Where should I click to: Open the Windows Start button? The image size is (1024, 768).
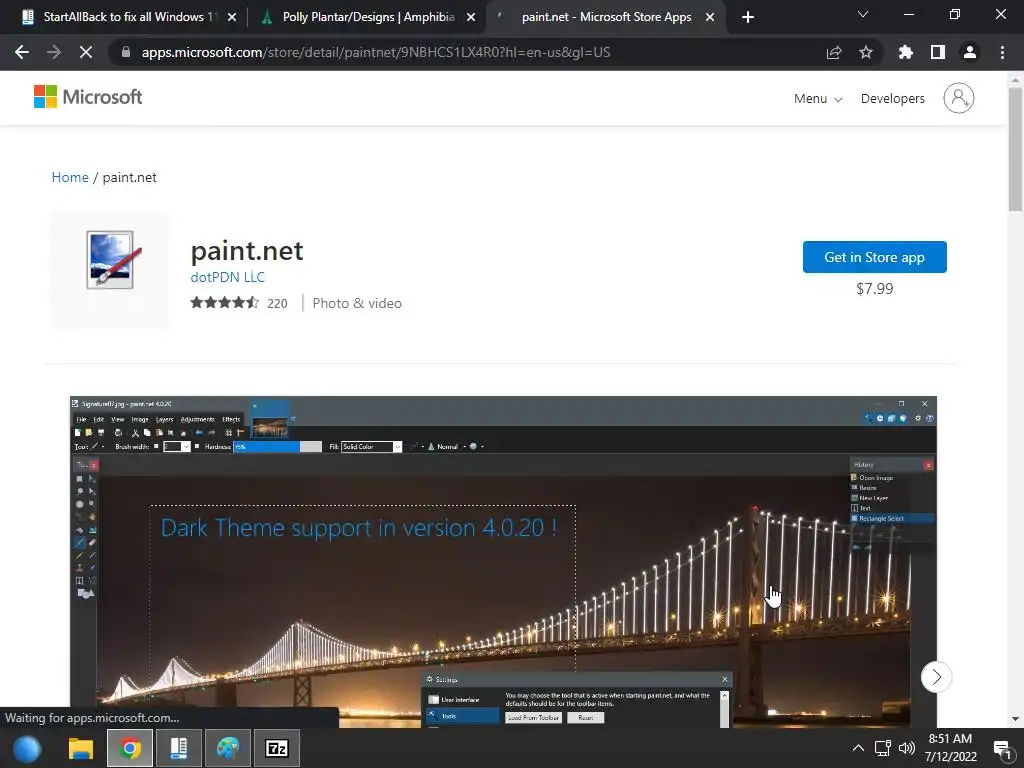(x=27, y=748)
